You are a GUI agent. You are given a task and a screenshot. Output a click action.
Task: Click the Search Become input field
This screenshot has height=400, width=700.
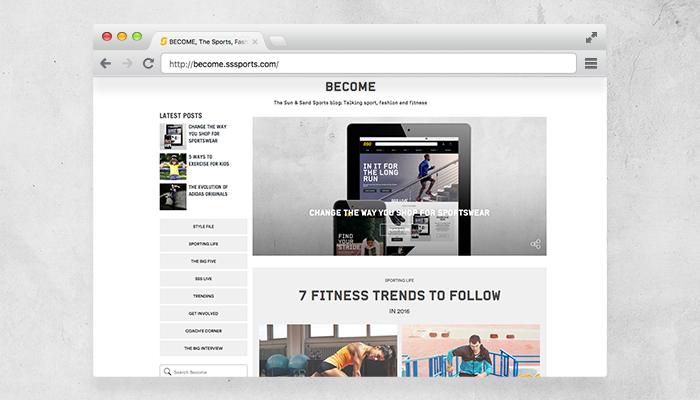coord(204,371)
